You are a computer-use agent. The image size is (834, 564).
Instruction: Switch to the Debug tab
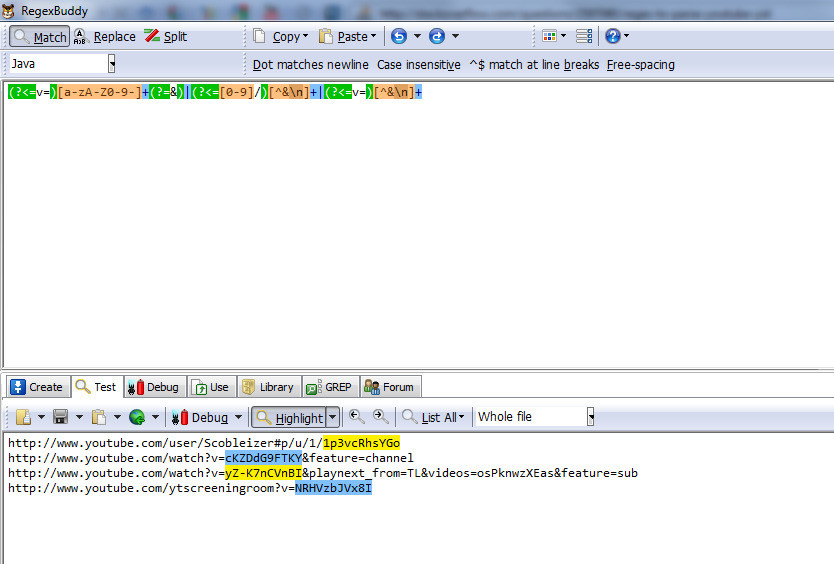[x=155, y=387]
